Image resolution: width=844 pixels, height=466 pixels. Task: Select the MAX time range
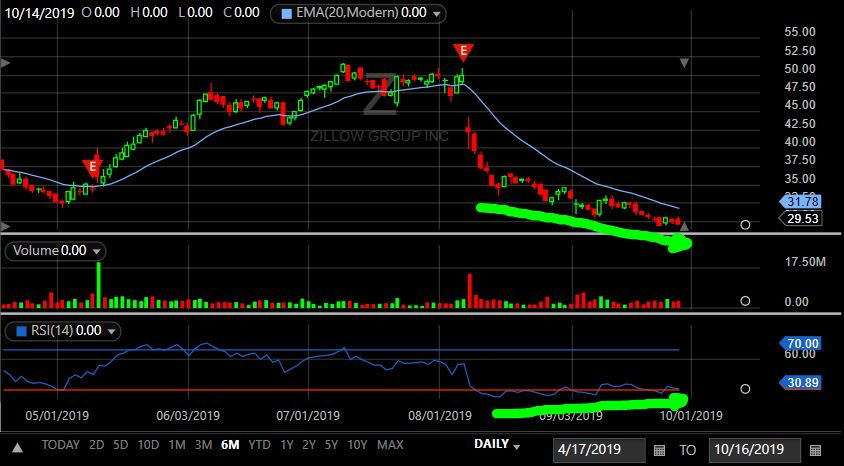[390, 445]
